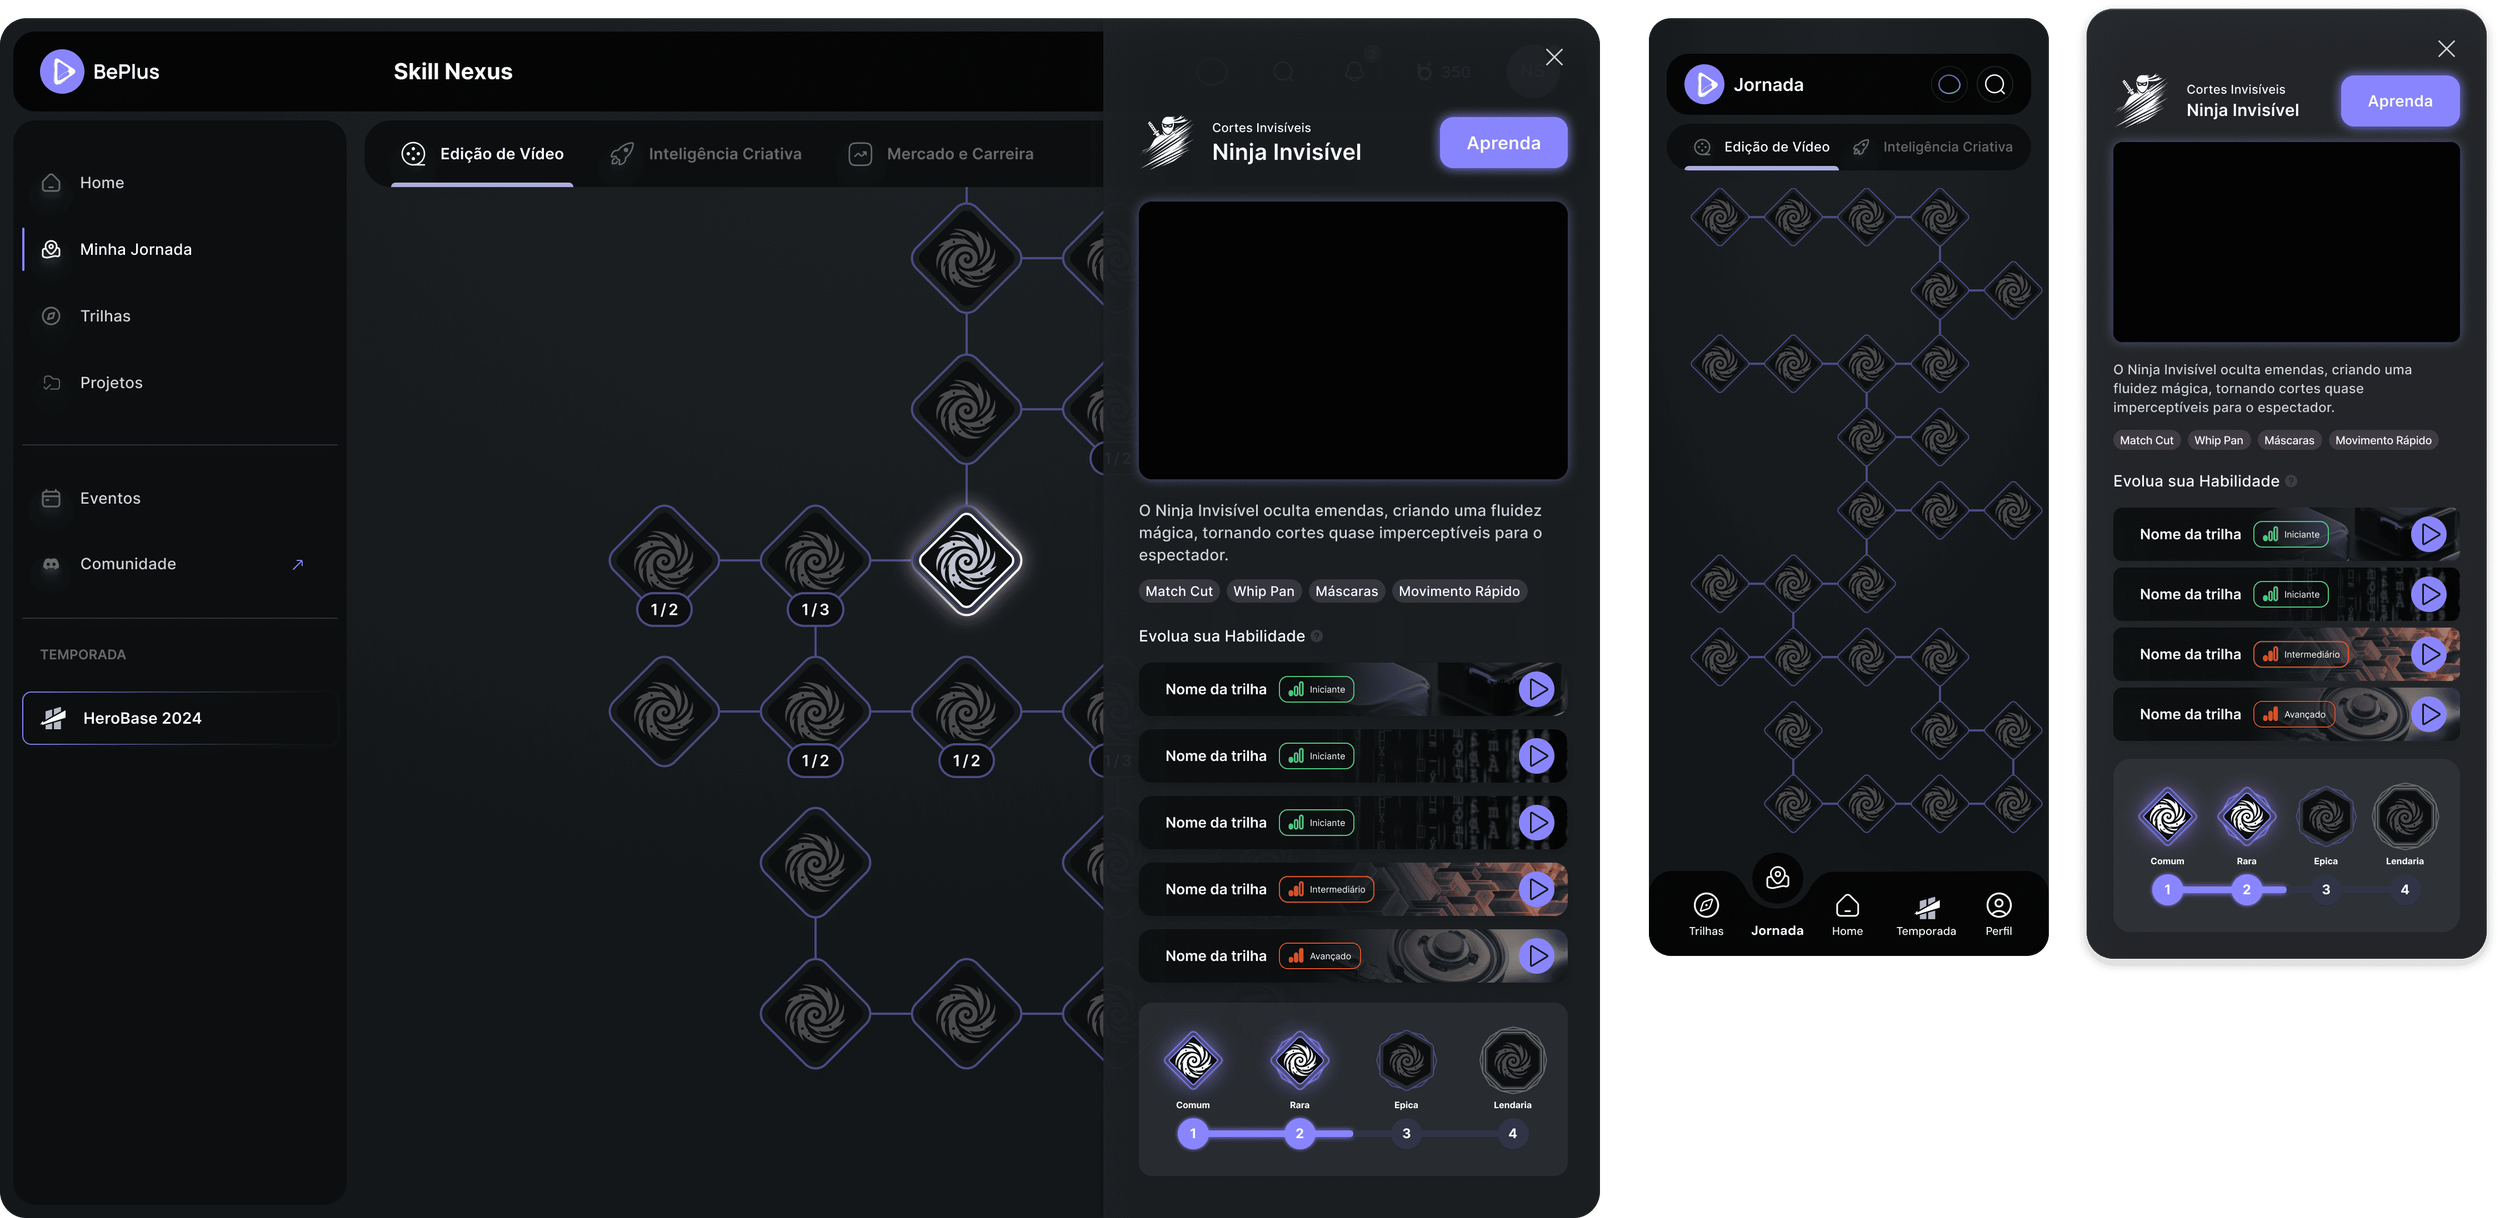2500x1218 pixels.
Task: Click the BePlus logo icon
Action: tap(62, 71)
